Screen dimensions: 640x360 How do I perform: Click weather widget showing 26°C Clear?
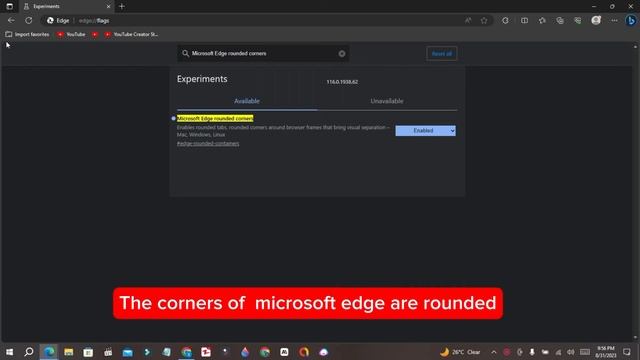pos(460,352)
